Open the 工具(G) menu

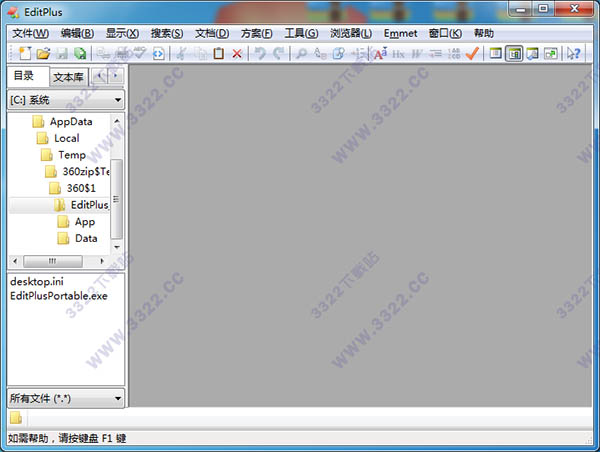coord(301,34)
